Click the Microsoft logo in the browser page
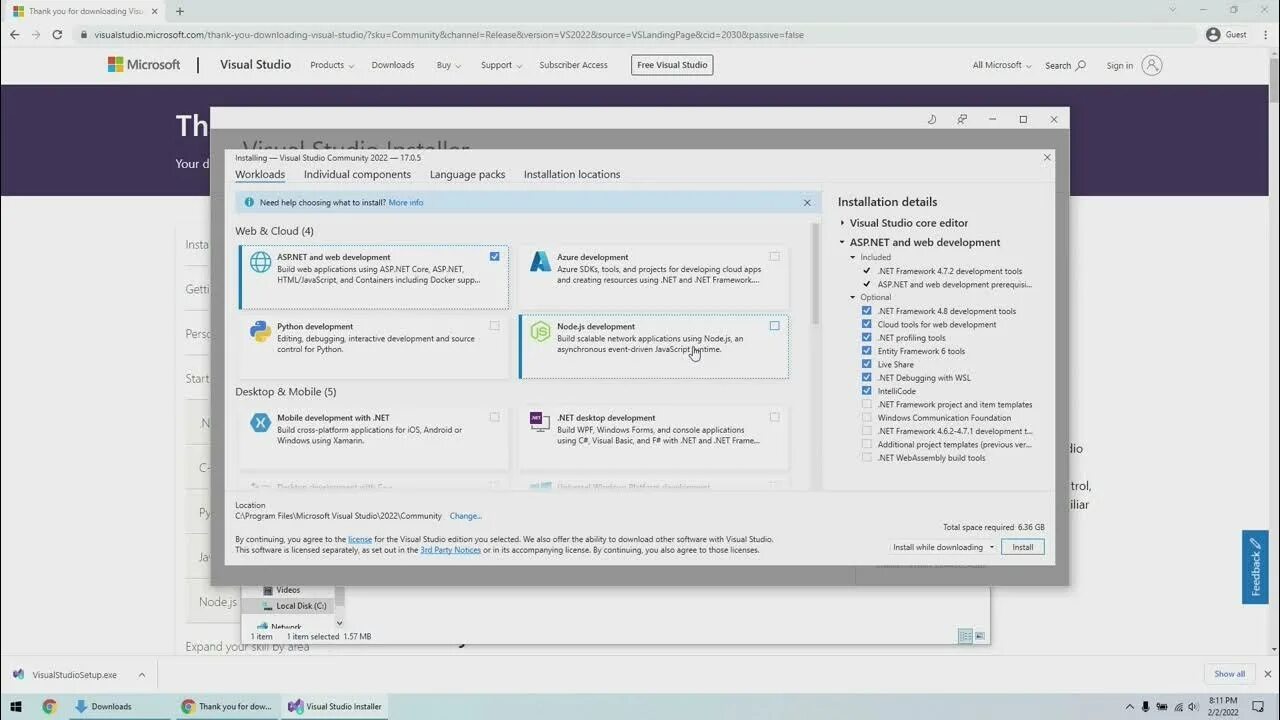1280x720 pixels. click(144, 65)
